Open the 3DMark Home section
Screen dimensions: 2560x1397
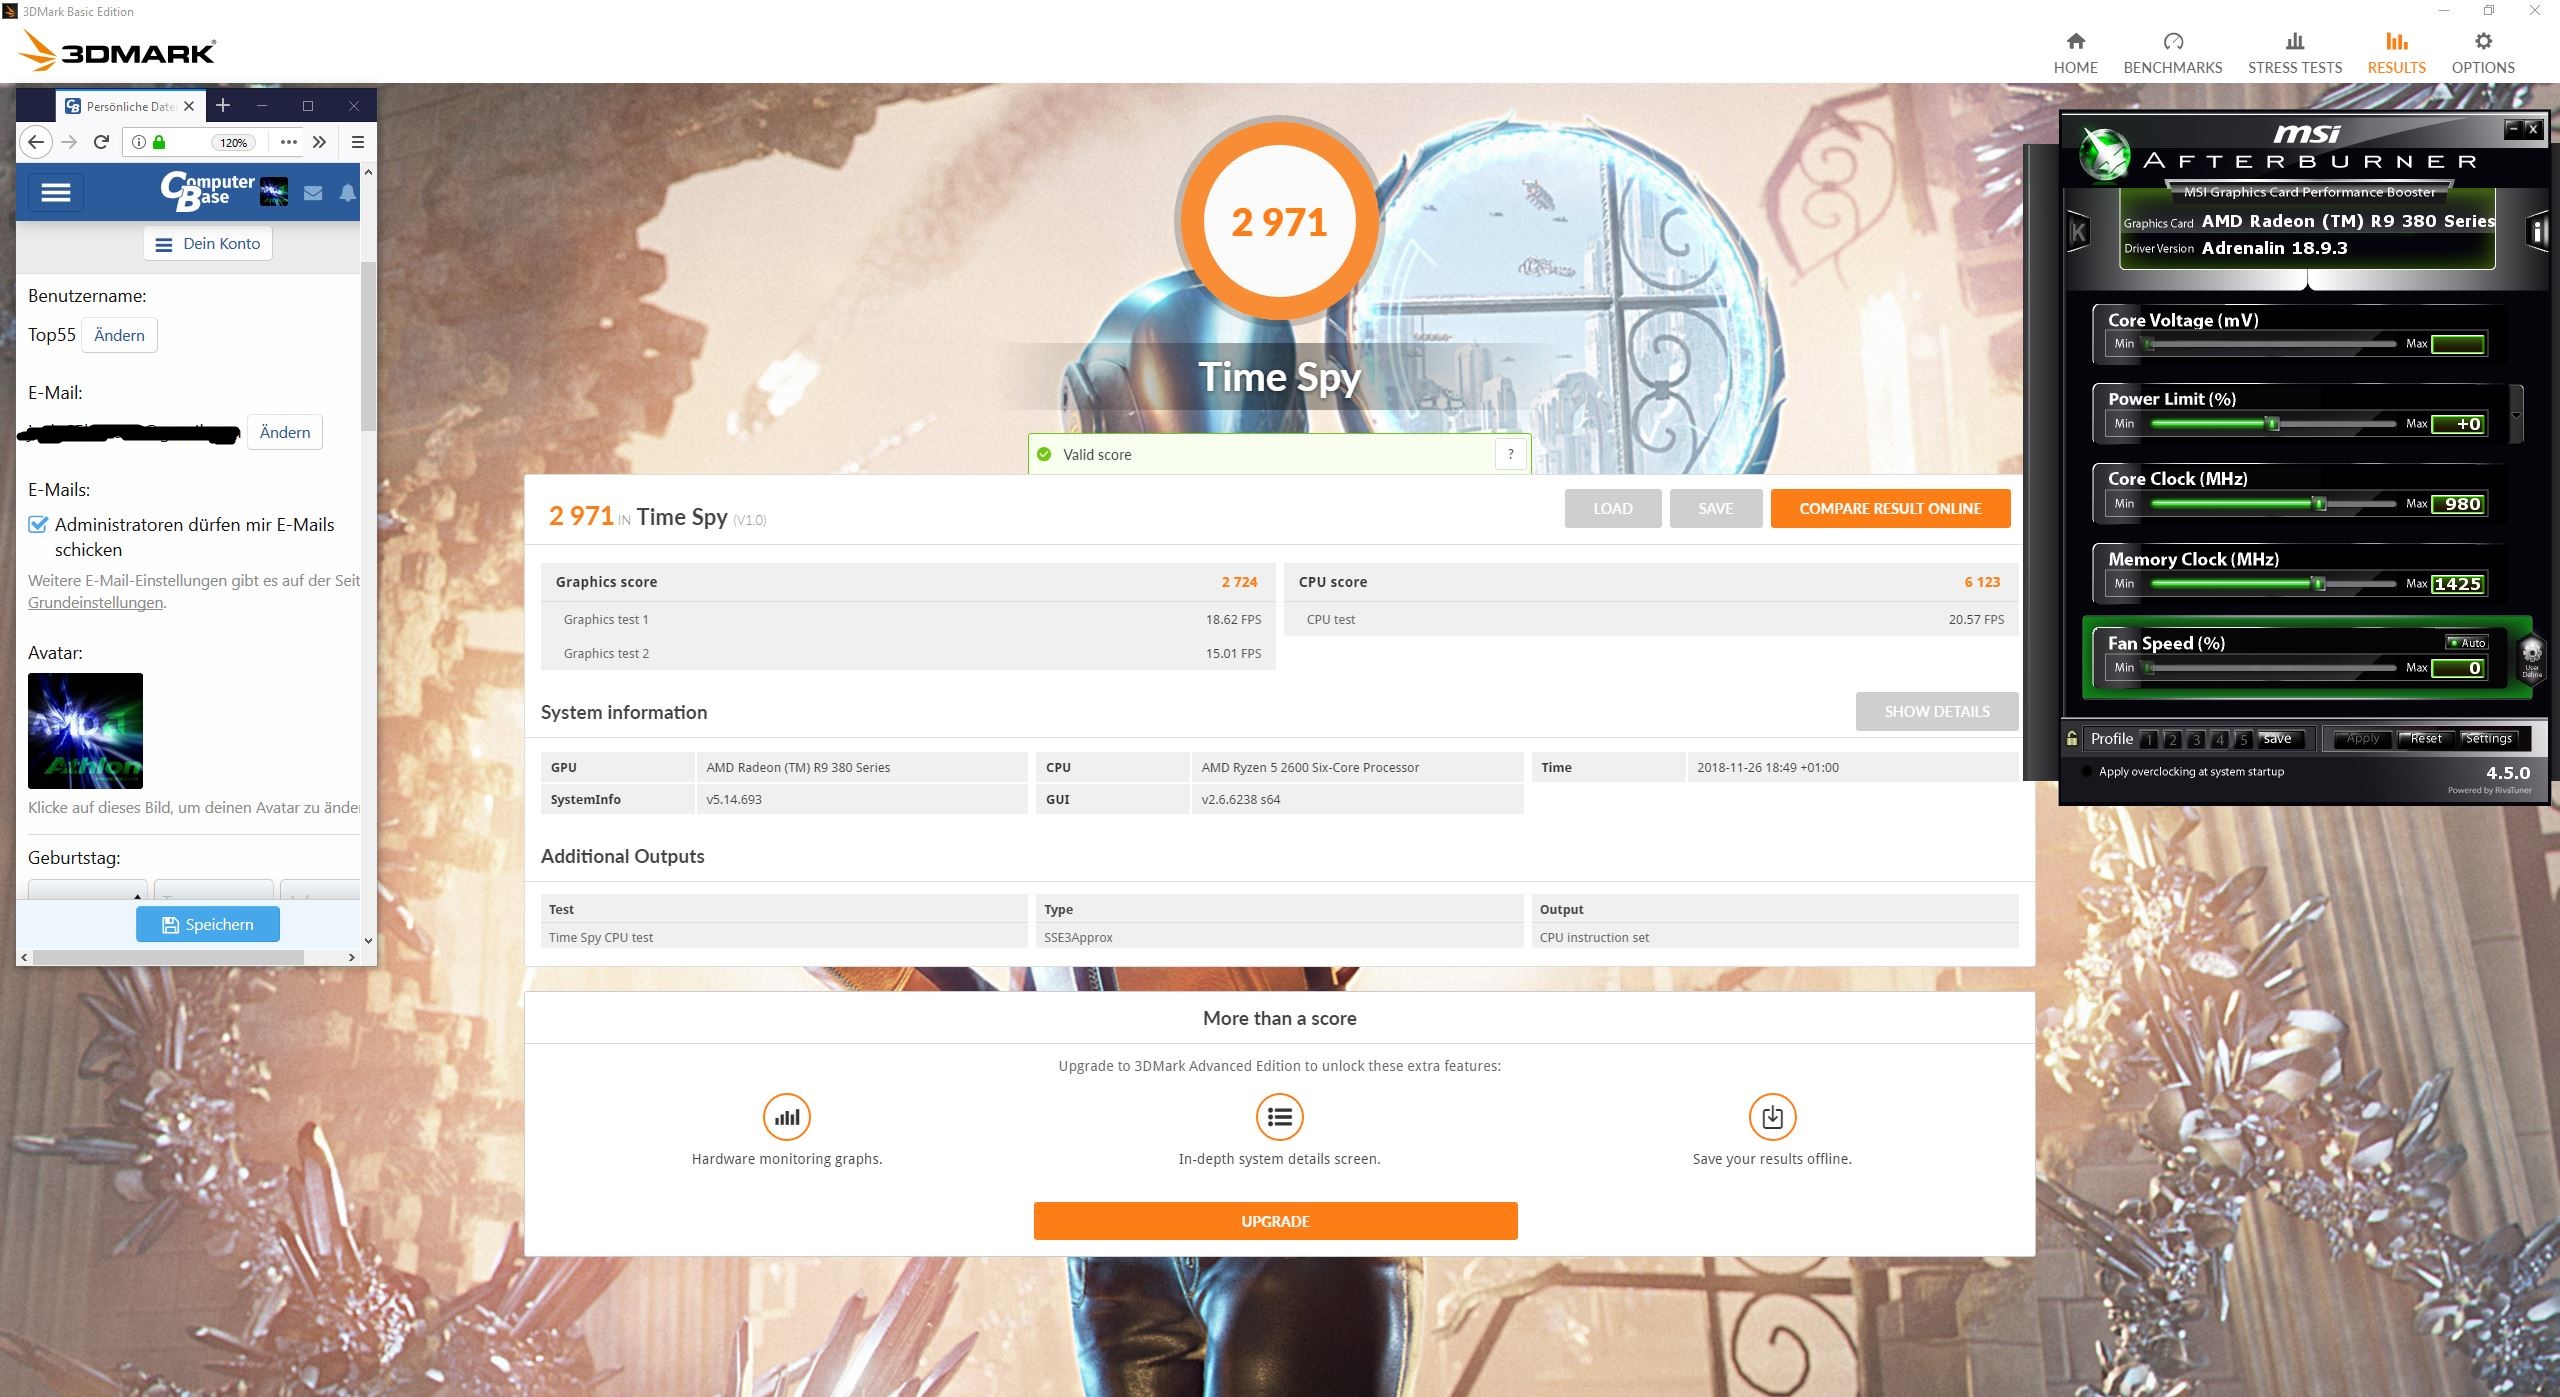(2075, 52)
